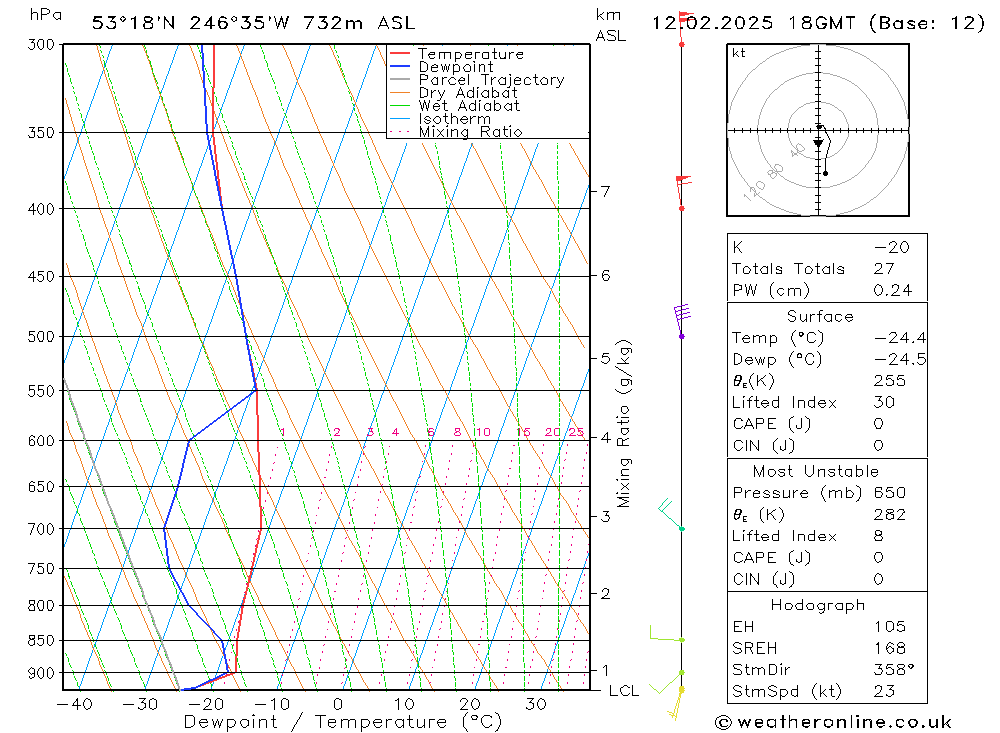Image resolution: width=1000 pixels, height=733 pixels.
Task: Click the -40 temperature axis label
Action: click(x=75, y=704)
